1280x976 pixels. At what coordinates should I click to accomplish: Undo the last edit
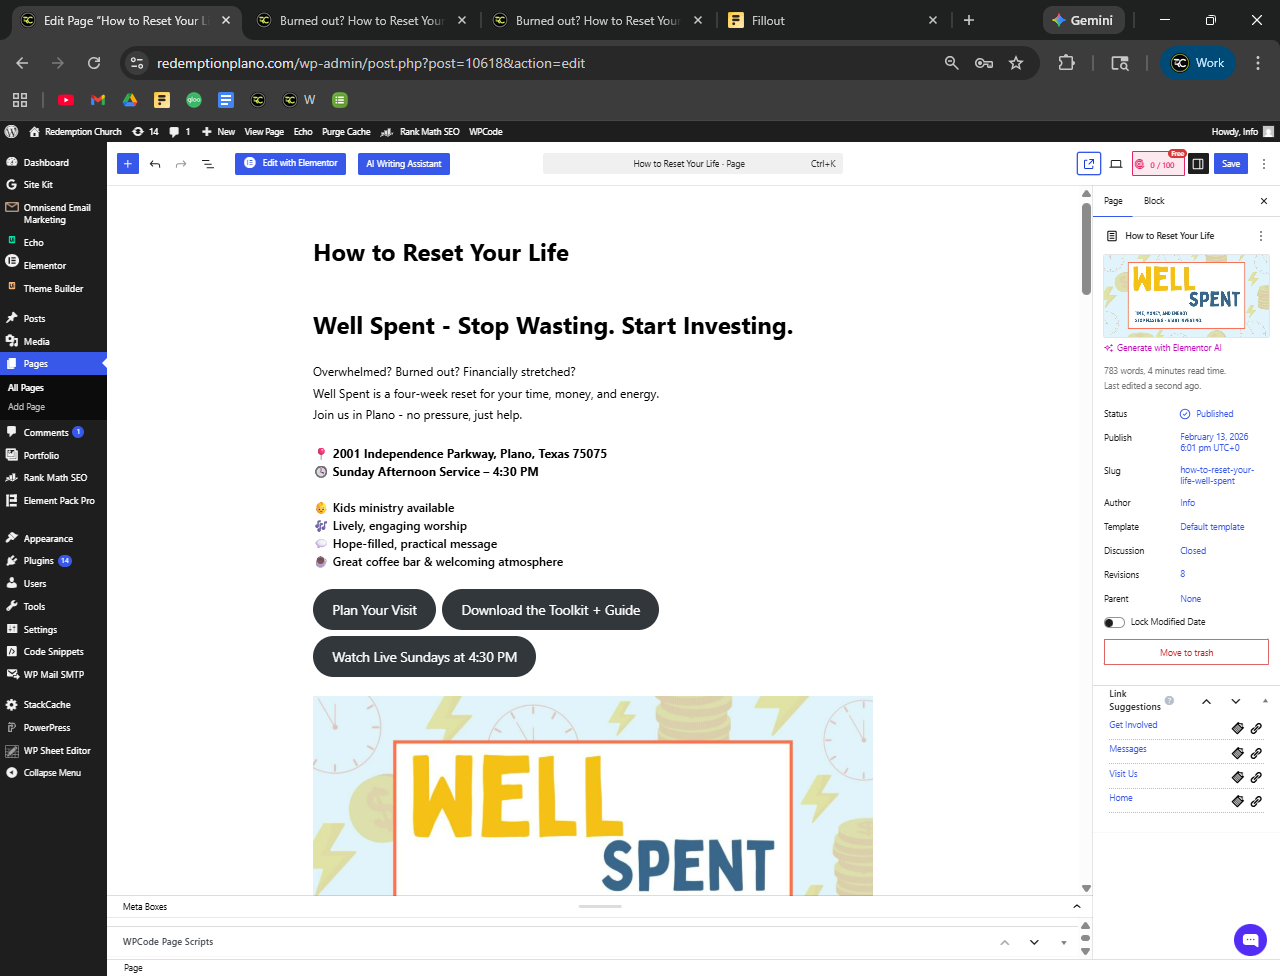(x=155, y=164)
